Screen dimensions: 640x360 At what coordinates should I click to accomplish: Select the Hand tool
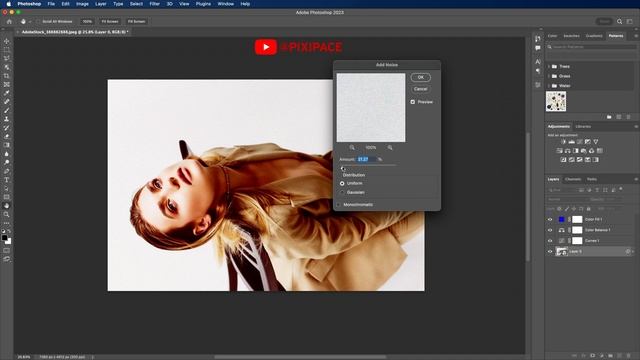click(x=7, y=206)
